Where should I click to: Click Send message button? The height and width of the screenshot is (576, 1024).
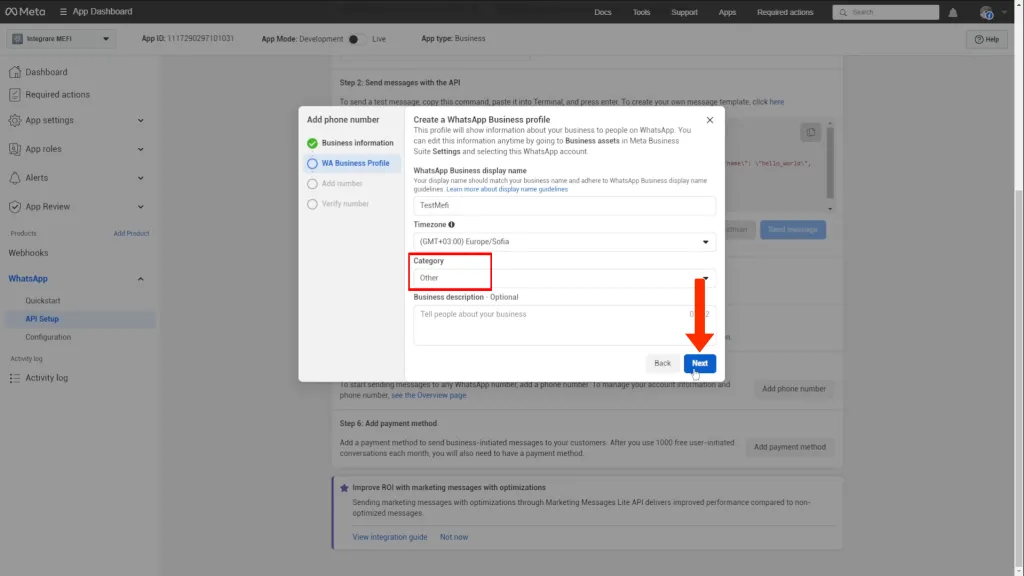[x=792, y=230]
